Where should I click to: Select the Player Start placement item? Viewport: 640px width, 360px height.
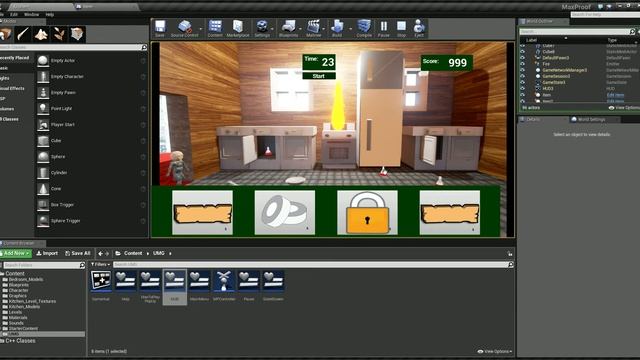92,124
